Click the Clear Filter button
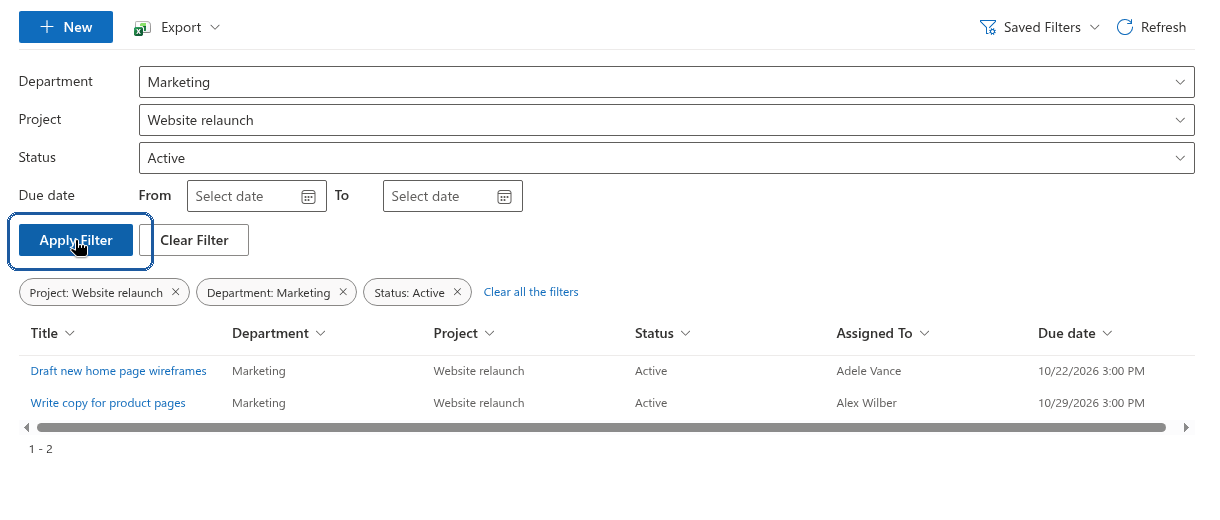Image resolution: width=1220 pixels, height=520 pixels. [x=194, y=240]
